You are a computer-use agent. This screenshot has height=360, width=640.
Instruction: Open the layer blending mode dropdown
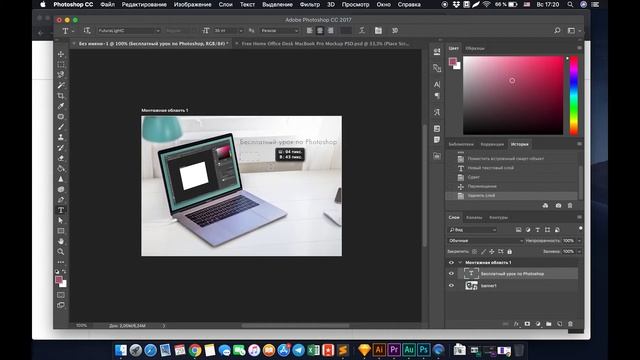[x=486, y=241]
